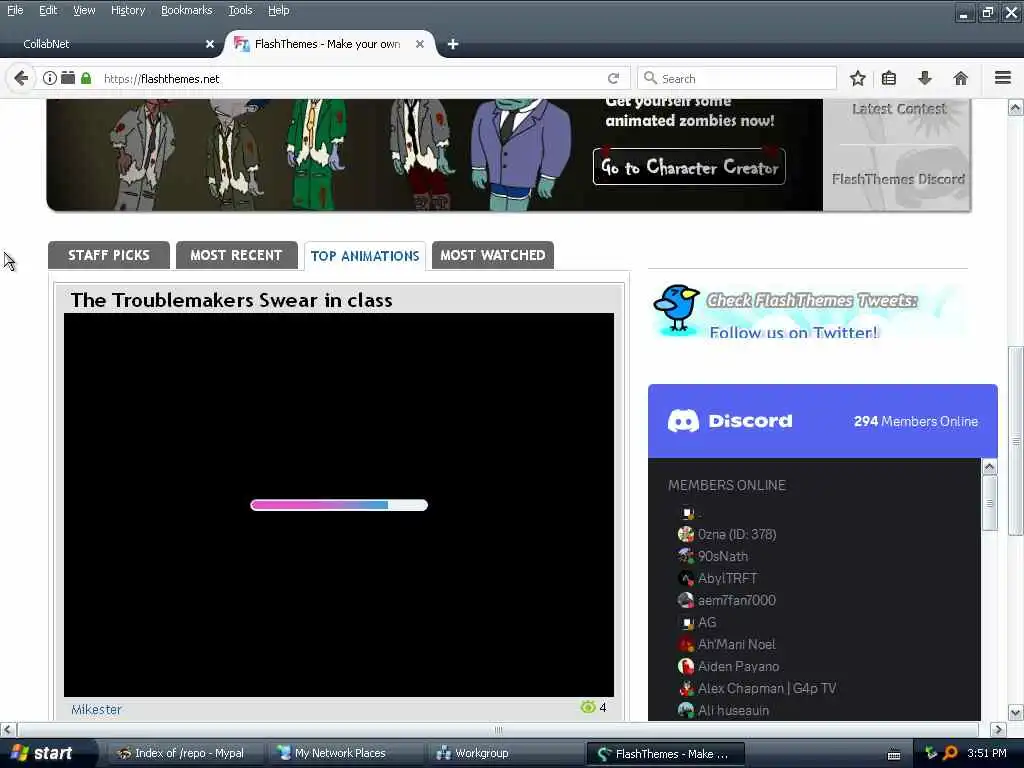This screenshot has height=768, width=1024.
Task: Switch to Workgroup taskbar item
Action: pos(503,753)
